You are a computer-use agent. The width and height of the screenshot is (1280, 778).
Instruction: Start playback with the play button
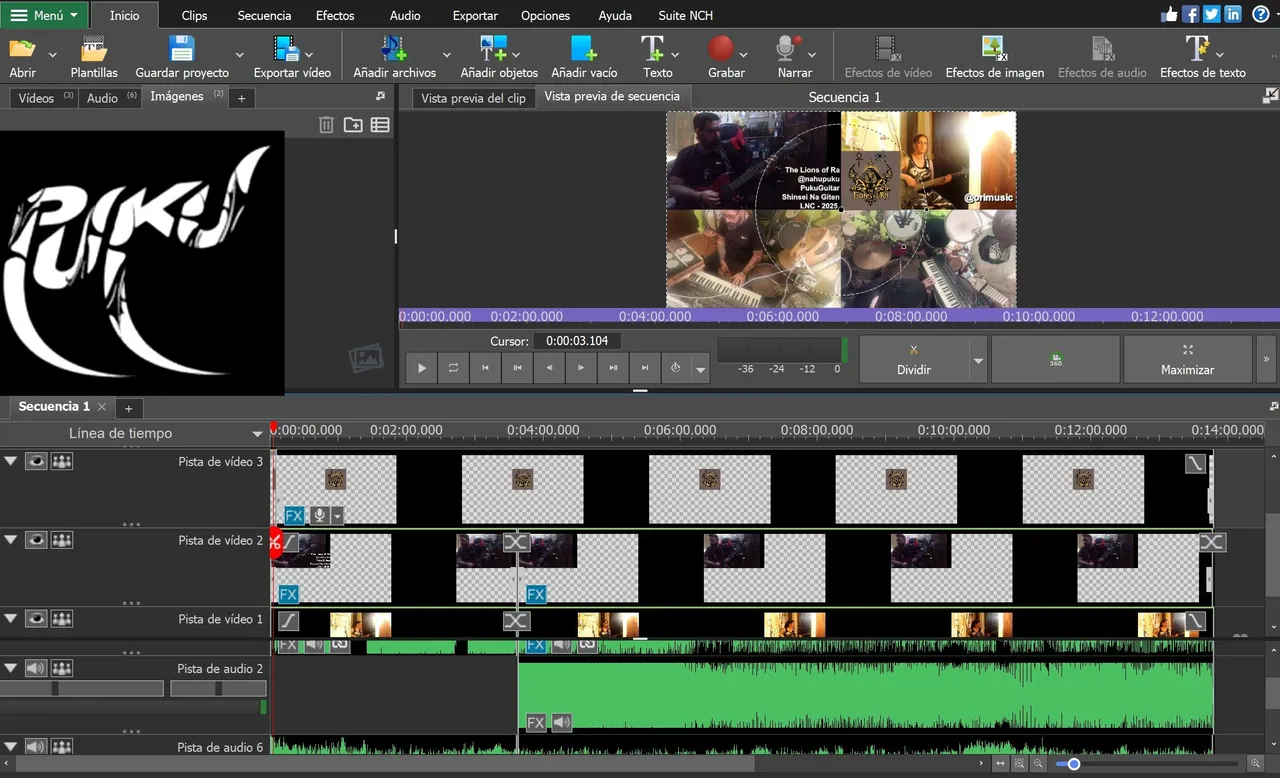pyautogui.click(x=421, y=368)
